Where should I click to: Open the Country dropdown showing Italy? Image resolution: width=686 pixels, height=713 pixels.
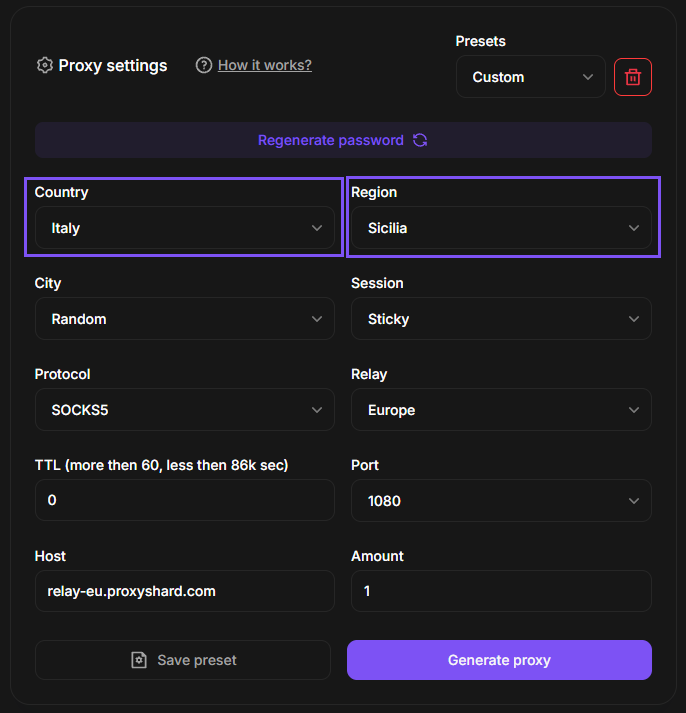pyautogui.click(x=184, y=228)
